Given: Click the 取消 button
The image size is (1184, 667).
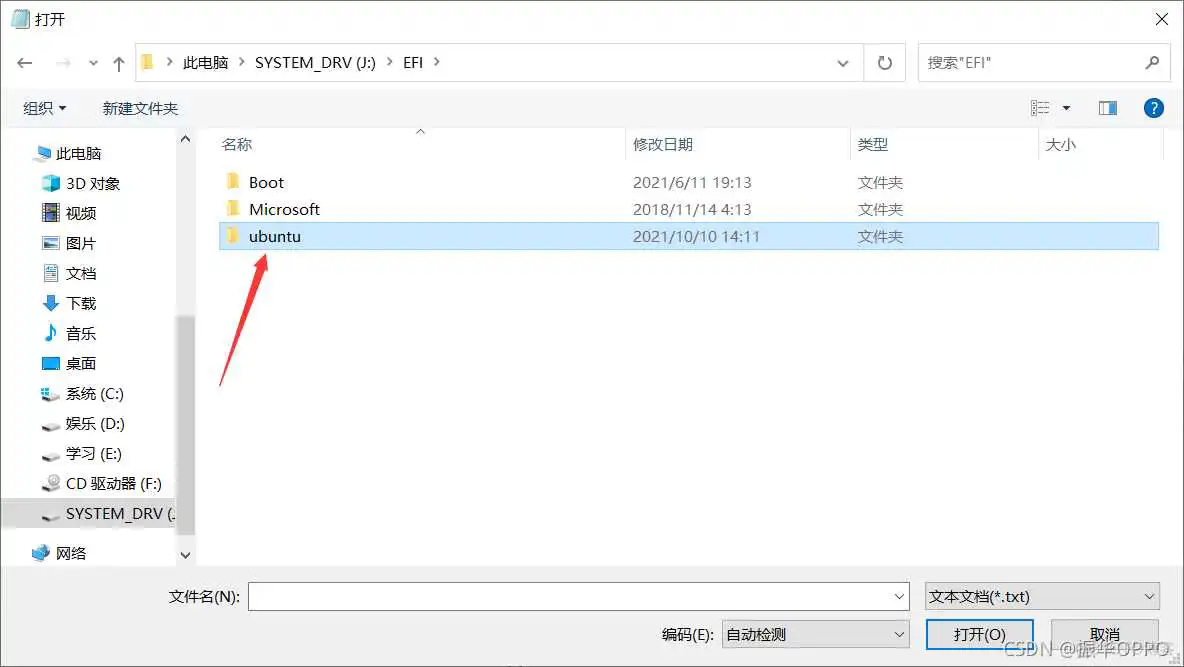Looking at the screenshot, I should (x=1104, y=634).
